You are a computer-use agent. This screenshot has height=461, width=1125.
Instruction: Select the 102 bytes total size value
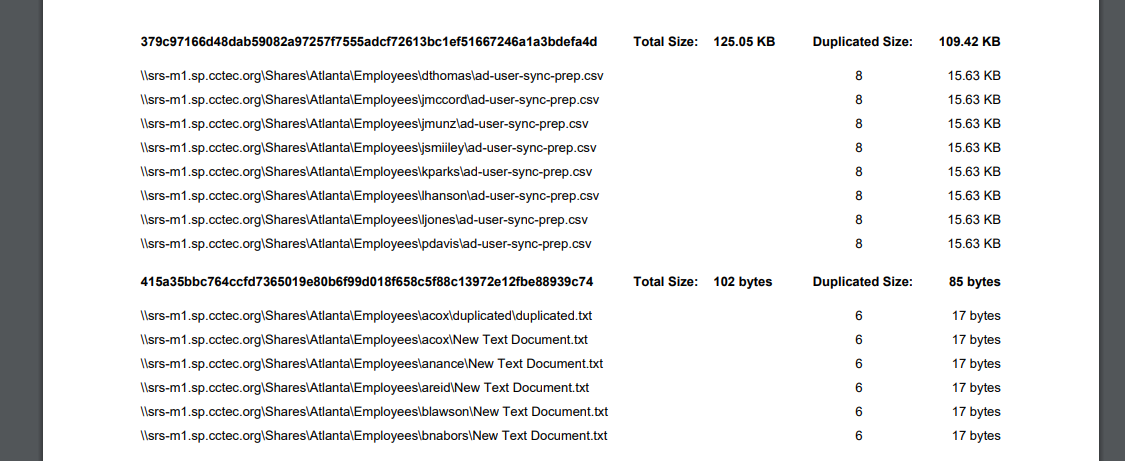pos(742,282)
